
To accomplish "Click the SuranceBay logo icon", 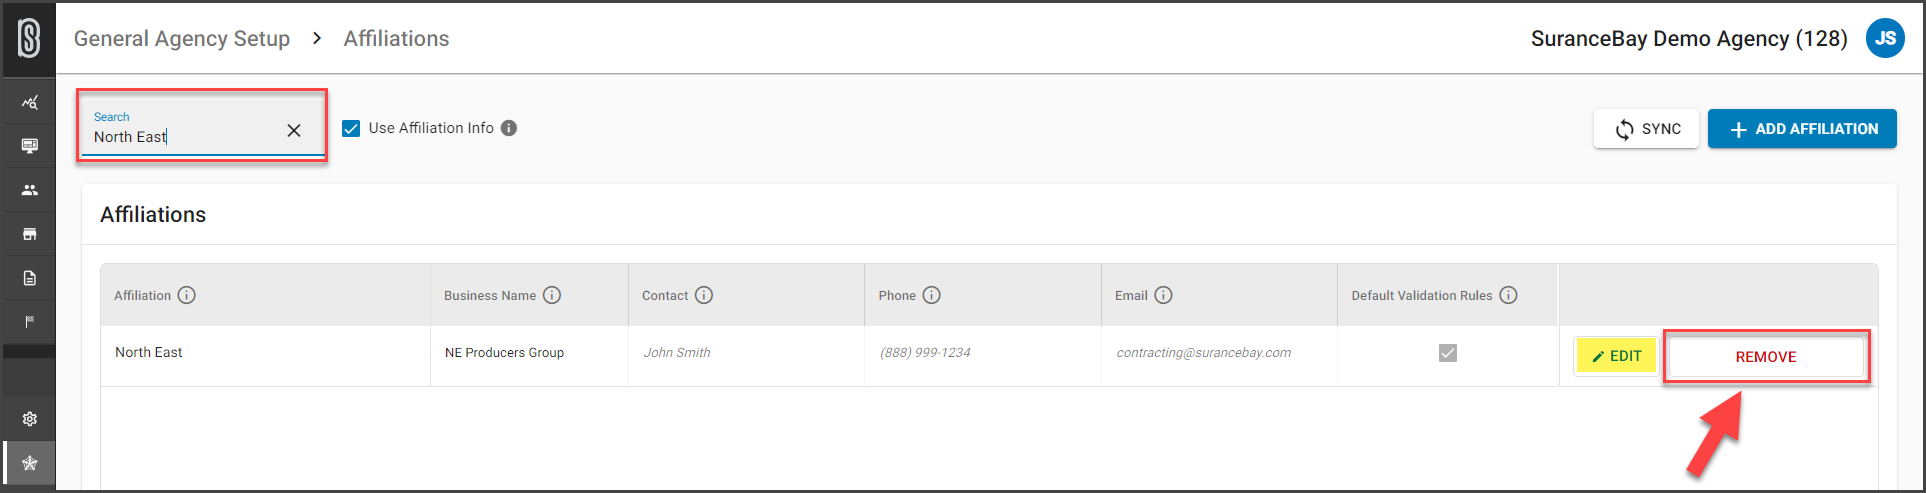I will tap(30, 39).
